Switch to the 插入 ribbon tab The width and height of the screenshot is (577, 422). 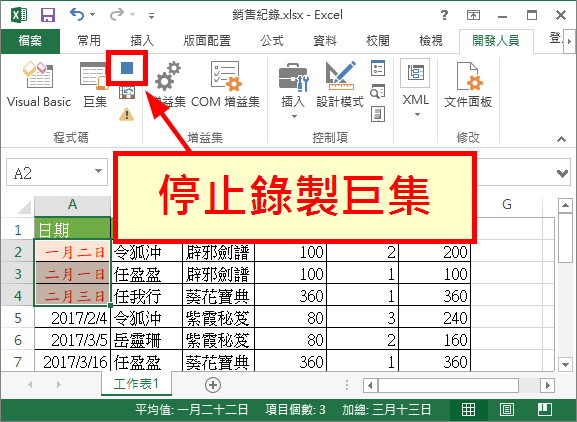point(142,41)
